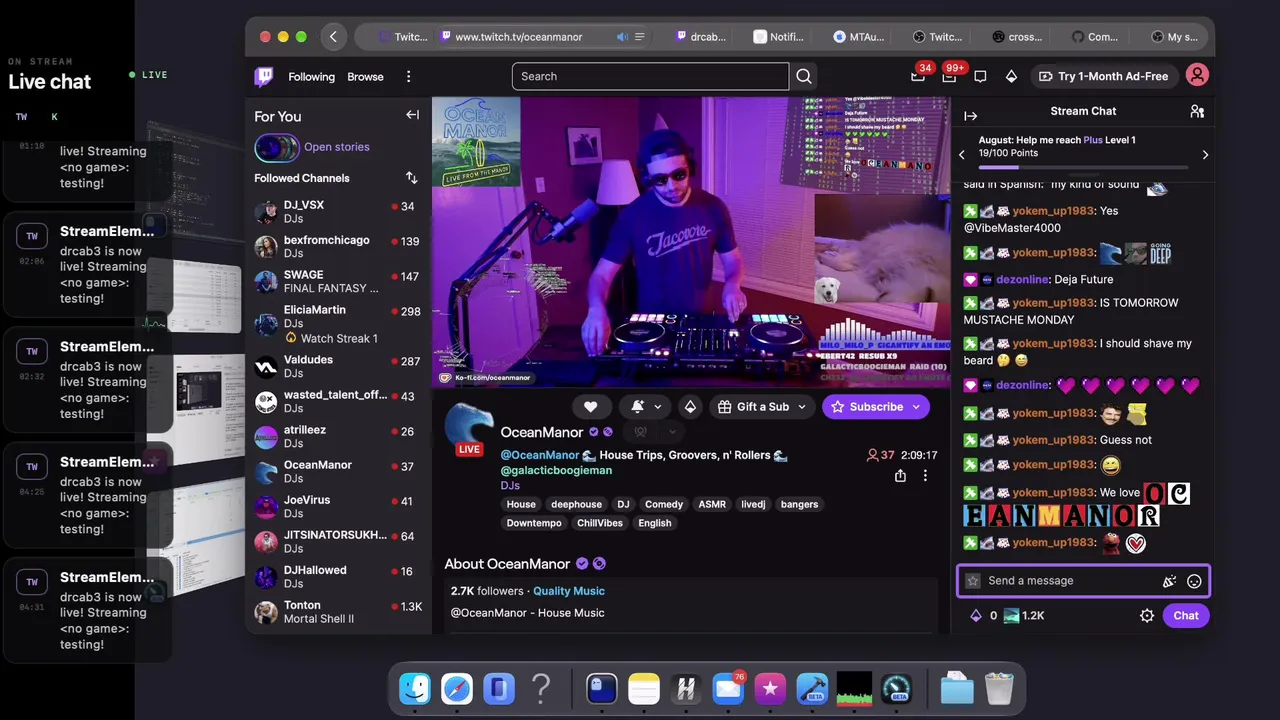Viewport: 1280px width, 720px height.
Task: Open notification bell dropdown for OceanManor
Action: [x=647, y=407]
